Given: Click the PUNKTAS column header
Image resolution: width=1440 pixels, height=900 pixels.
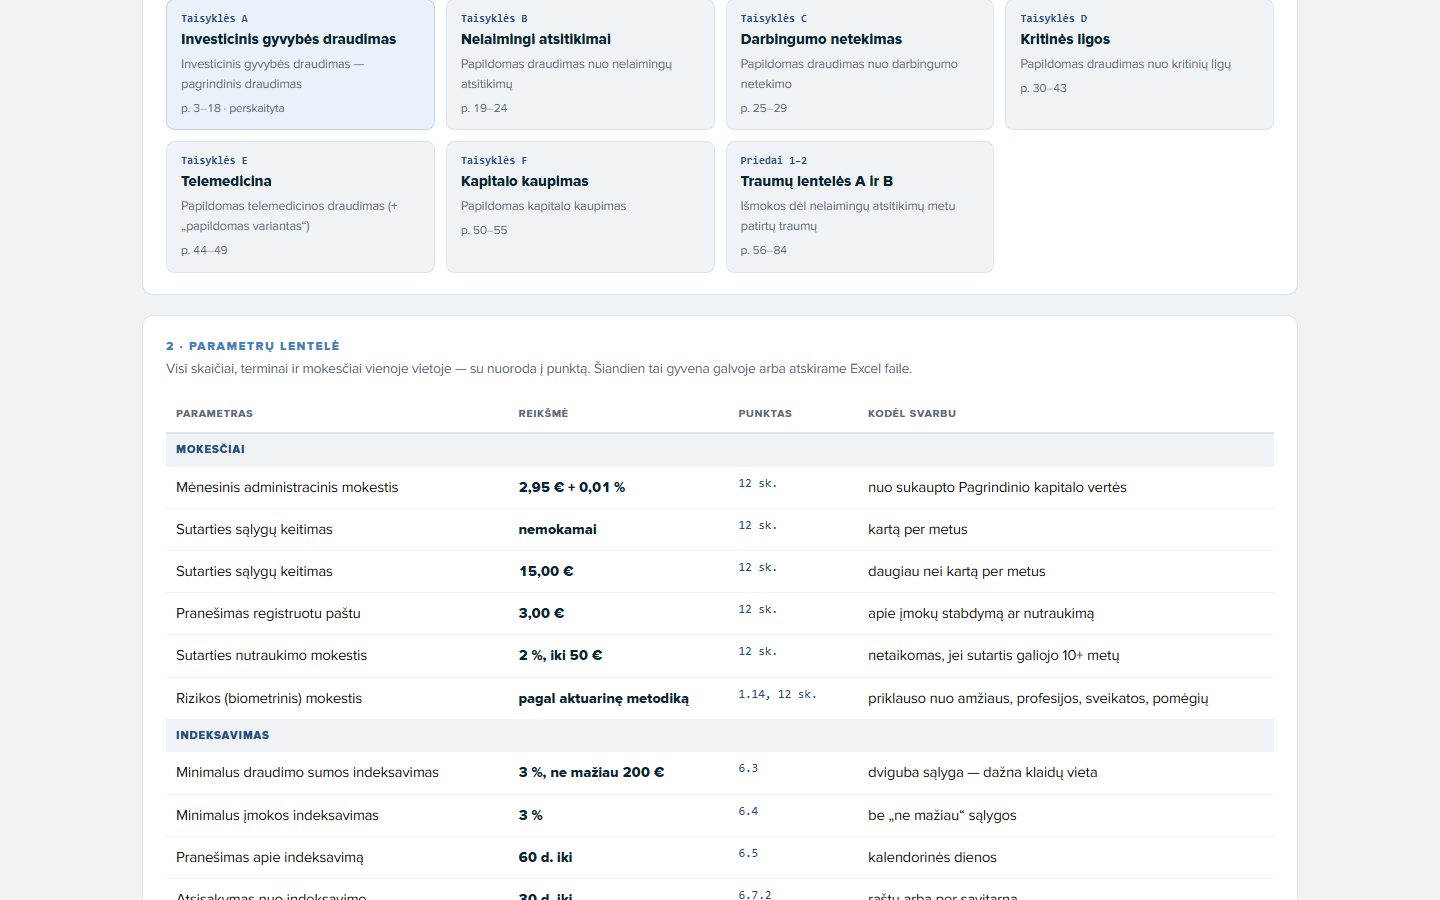Looking at the screenshot, I should (765, 413).
